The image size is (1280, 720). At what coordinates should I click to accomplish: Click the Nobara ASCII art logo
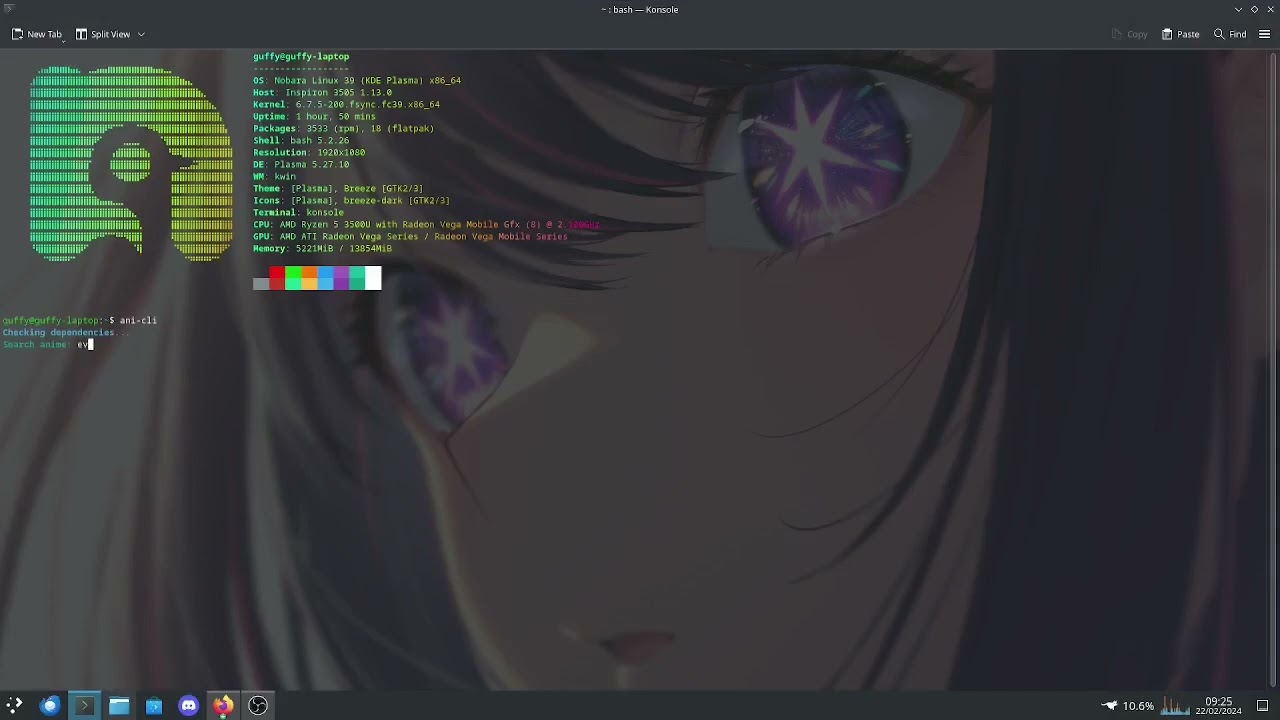pyautogui.click(x=131, y=164)
